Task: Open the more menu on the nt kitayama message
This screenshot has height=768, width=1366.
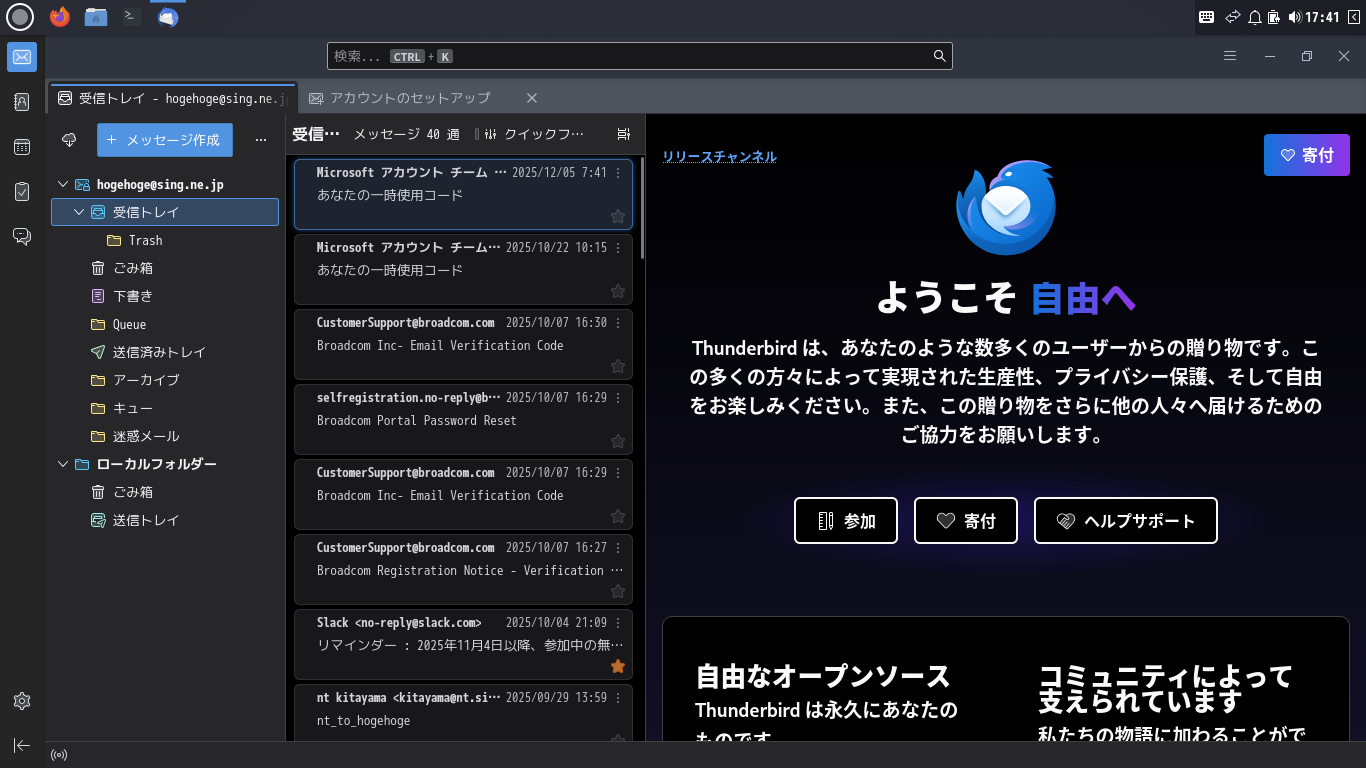Action: [x=618, y=698]
